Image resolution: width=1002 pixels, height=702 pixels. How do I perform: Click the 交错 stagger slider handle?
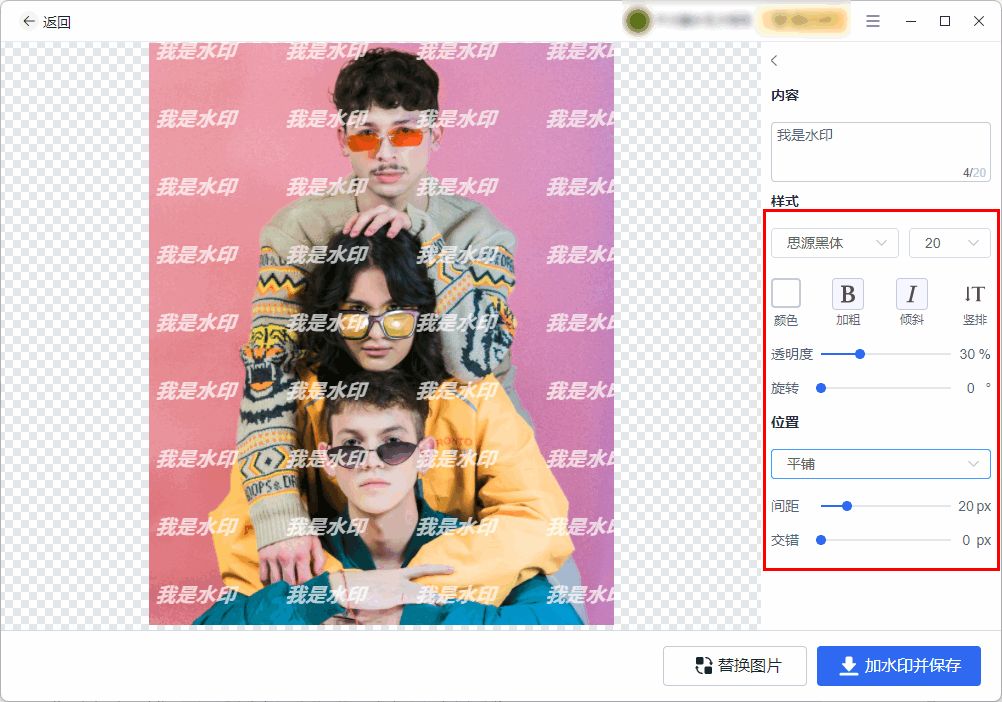[x=821, y=540]
